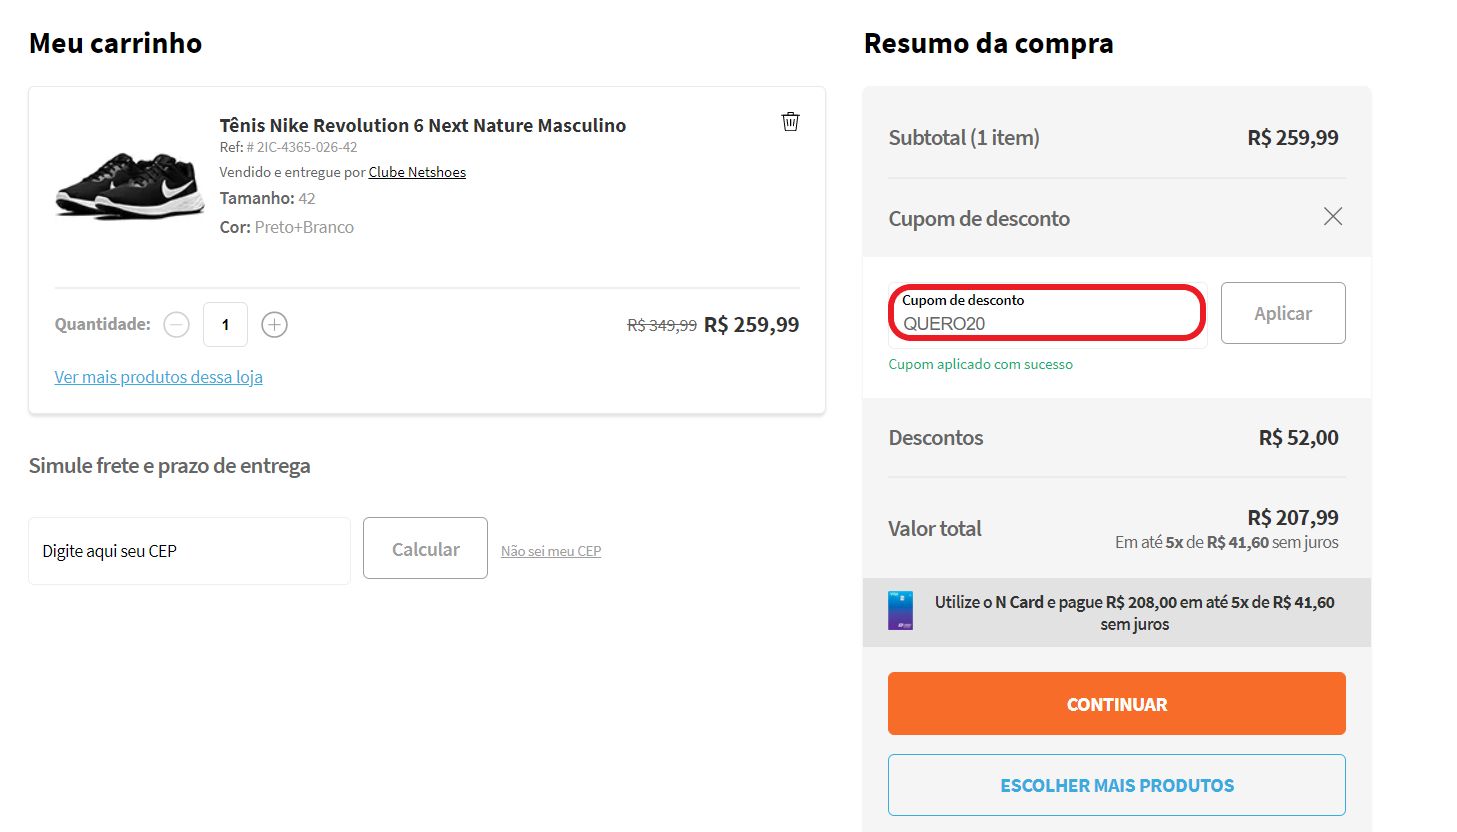
Task: Click the Tênis Nike Revolution 6 product title
Action: (x=422, y=125)
